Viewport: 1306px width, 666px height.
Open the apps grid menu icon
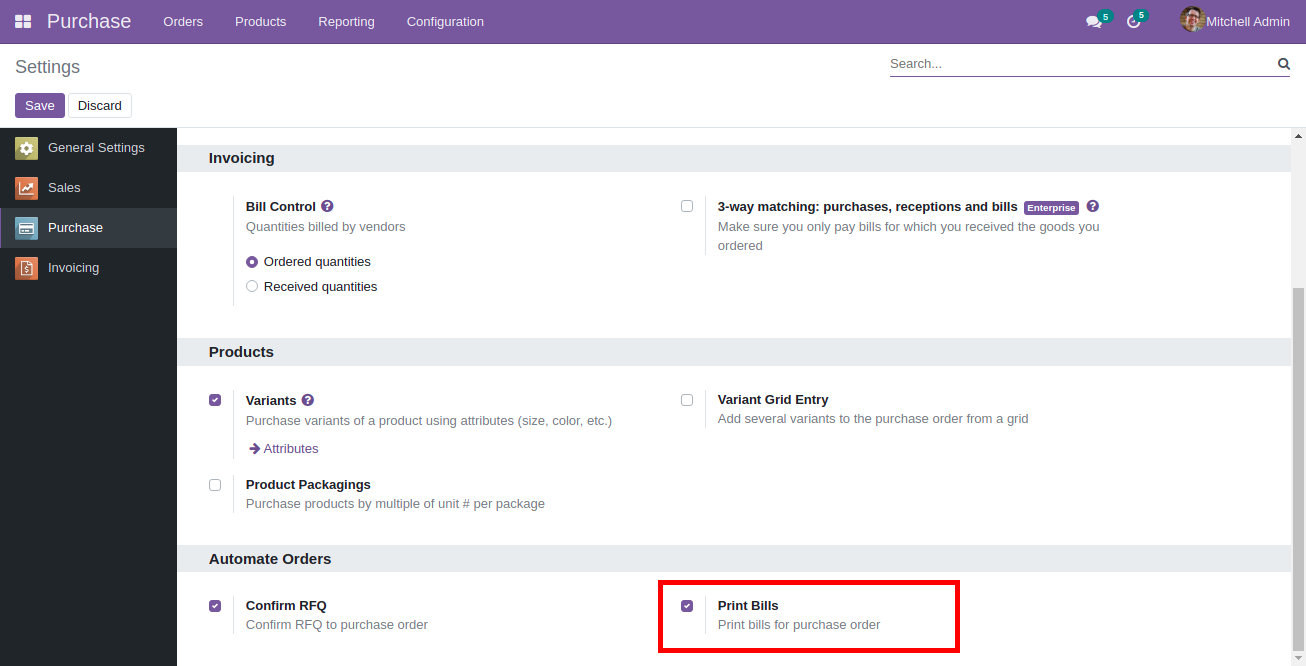coord(23,21)
